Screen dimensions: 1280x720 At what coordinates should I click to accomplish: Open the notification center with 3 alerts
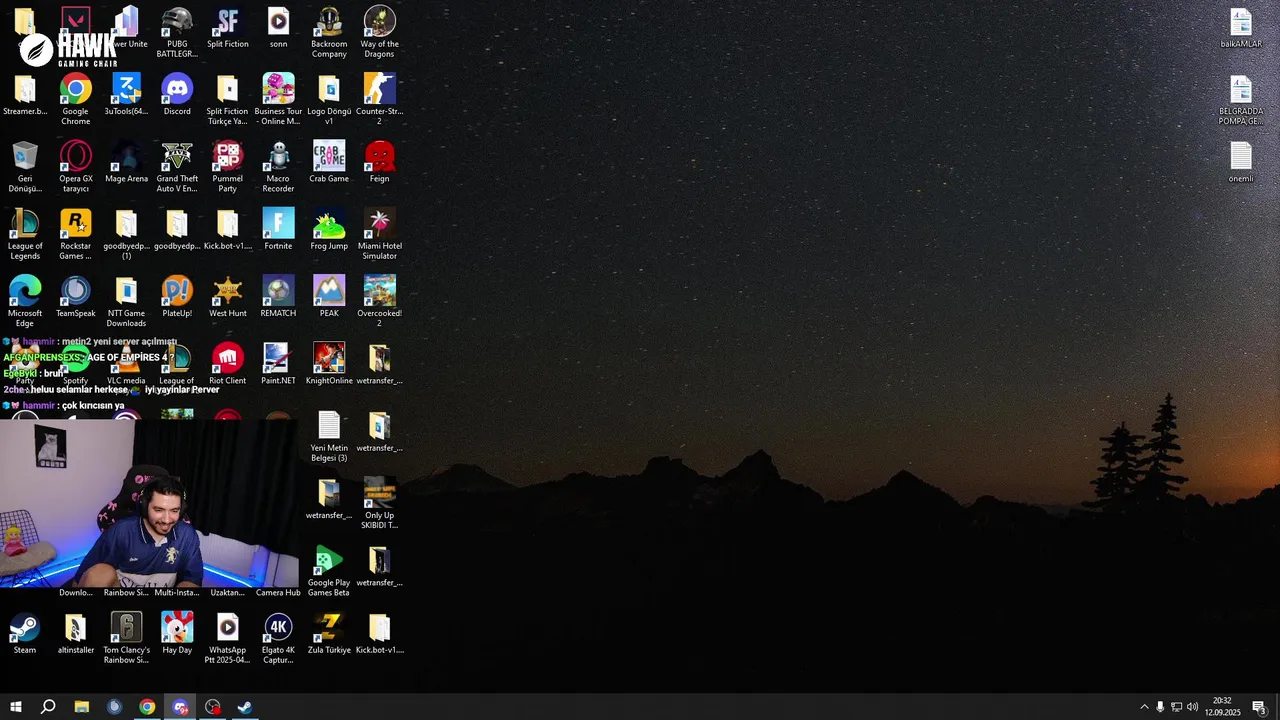coord(1259,707)
